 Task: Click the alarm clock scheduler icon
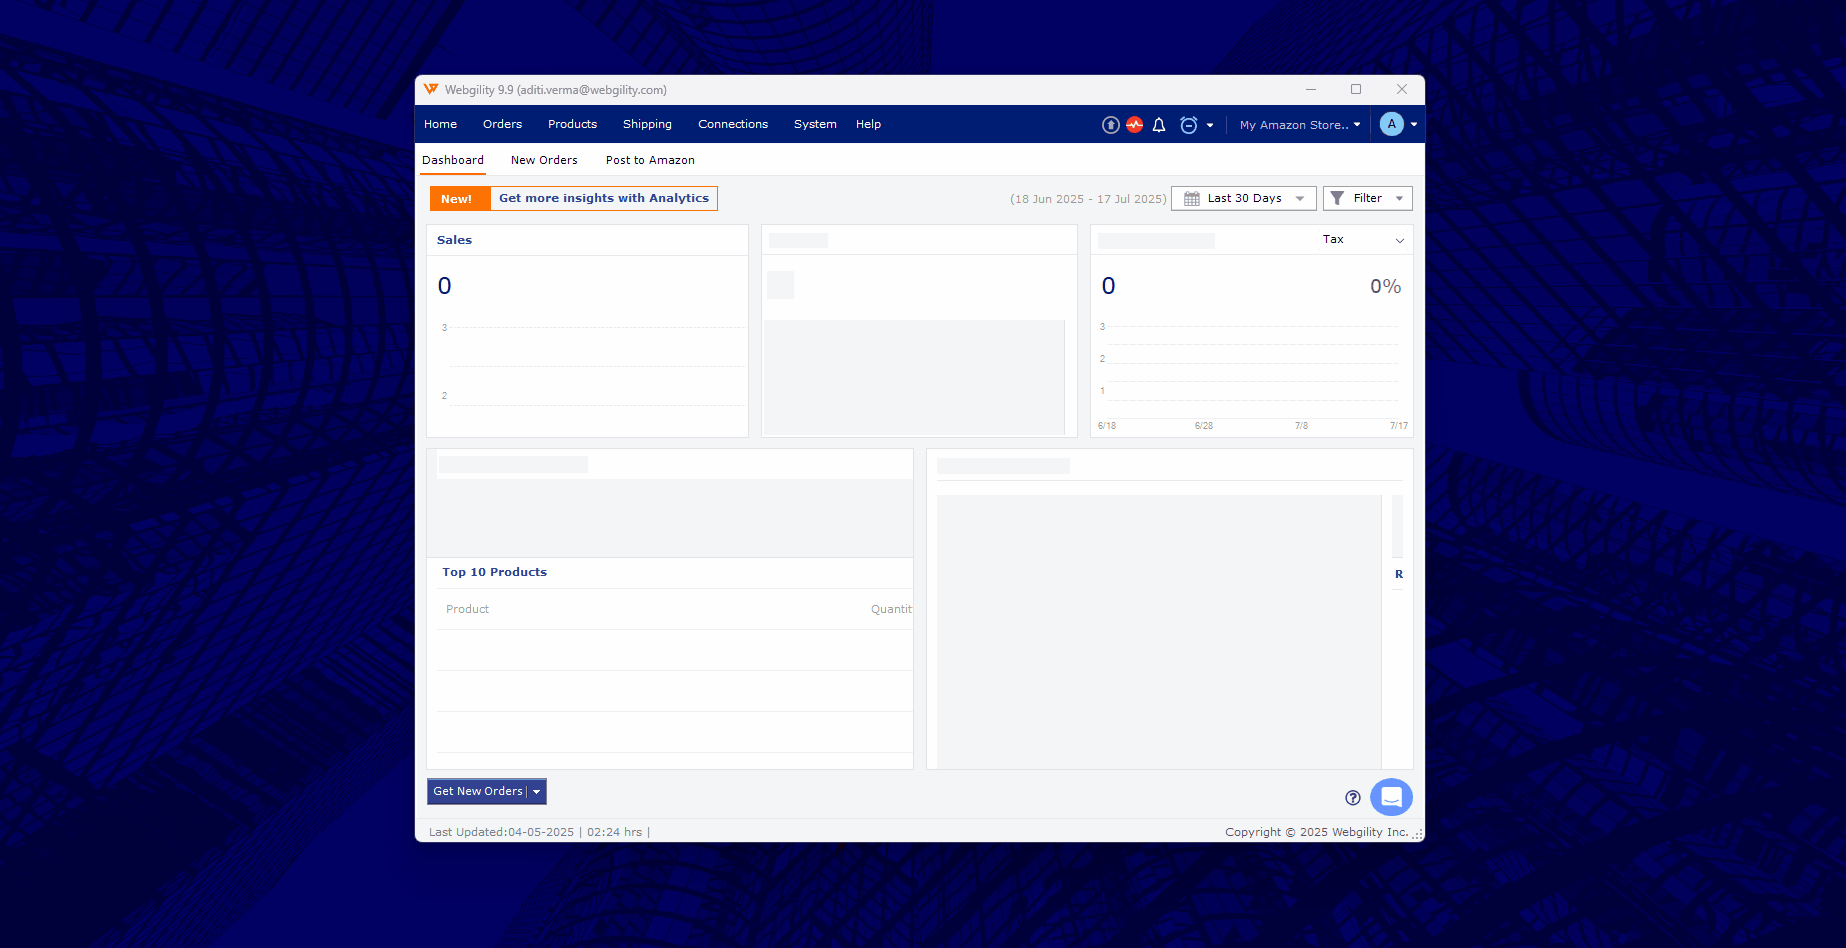[1188, 125]
